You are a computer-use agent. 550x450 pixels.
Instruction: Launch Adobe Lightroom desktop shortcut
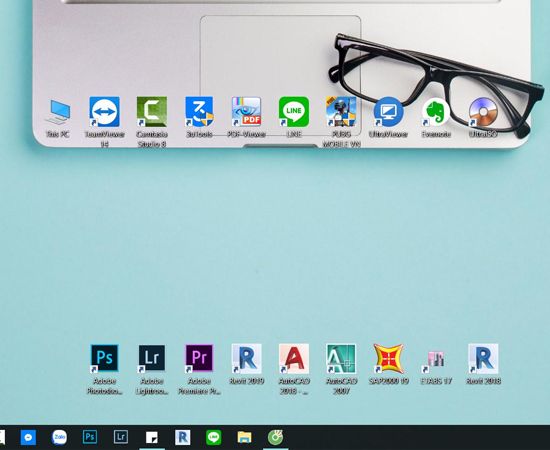pyautogui.click(x=152, y=358)
